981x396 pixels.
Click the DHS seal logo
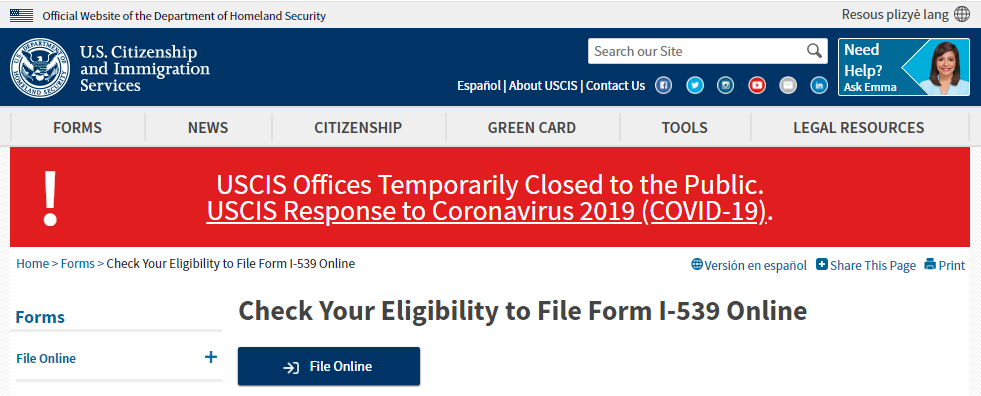coord(39,67)
